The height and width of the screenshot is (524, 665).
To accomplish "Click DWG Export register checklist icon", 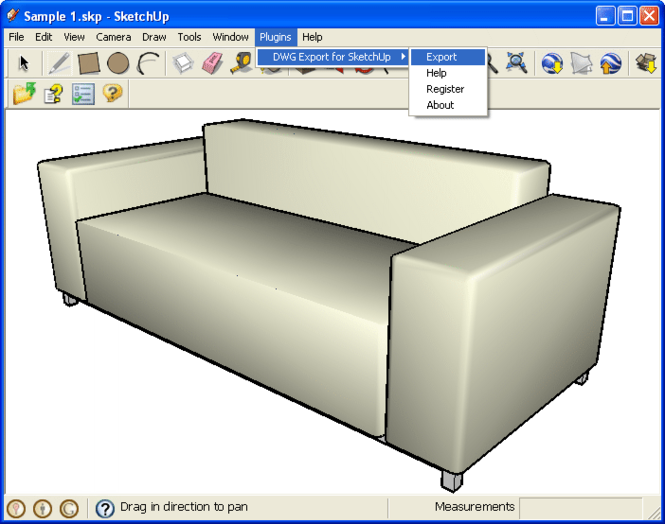I will [x=83, y=93].
